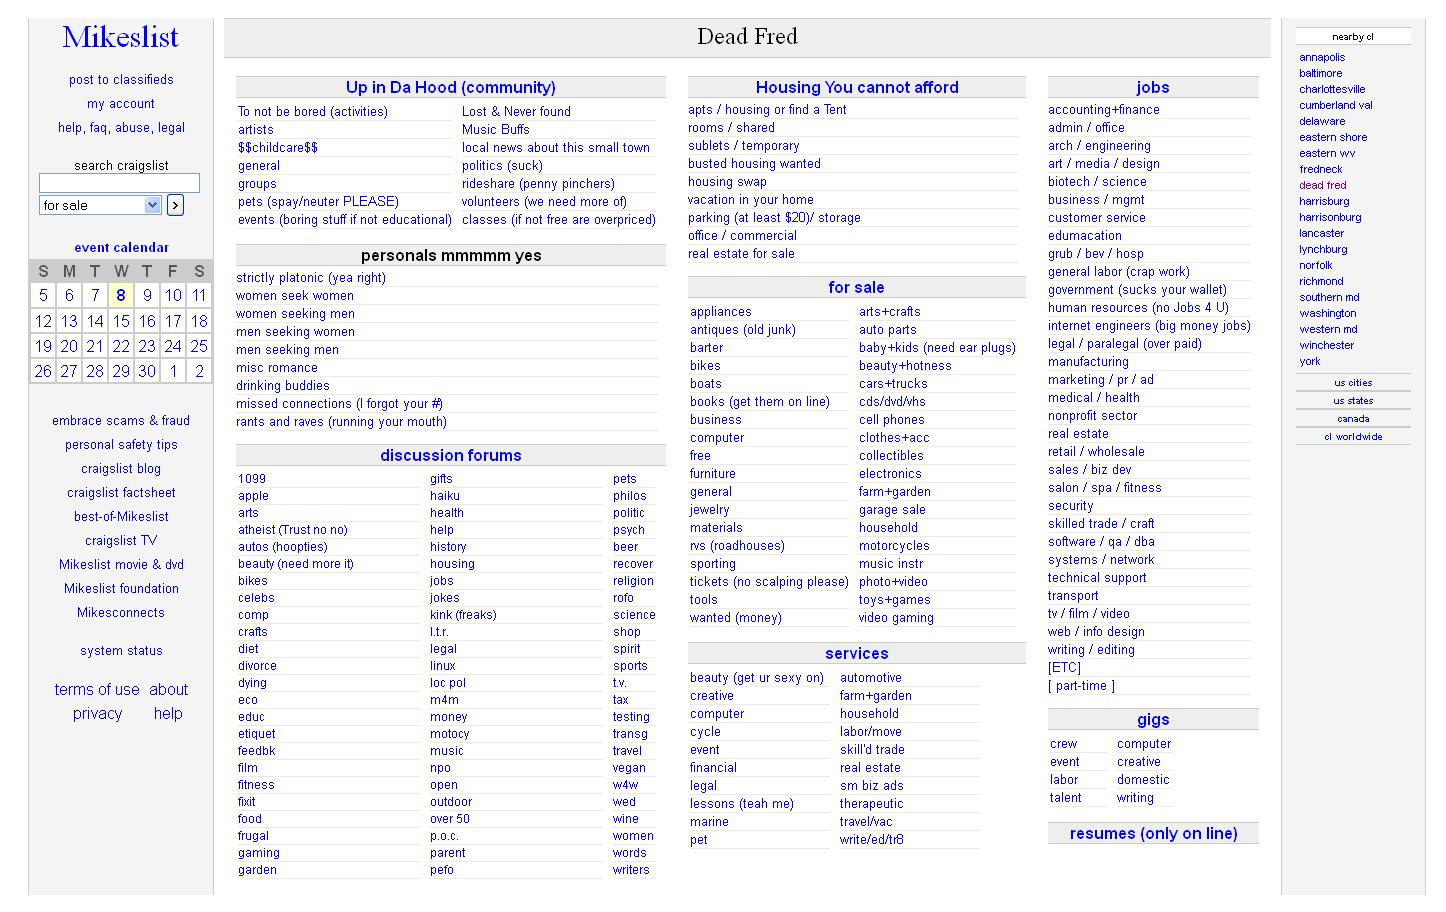Open the 'for sale' search category dropdown
1446x912 pixels.
tap(100, 205)
